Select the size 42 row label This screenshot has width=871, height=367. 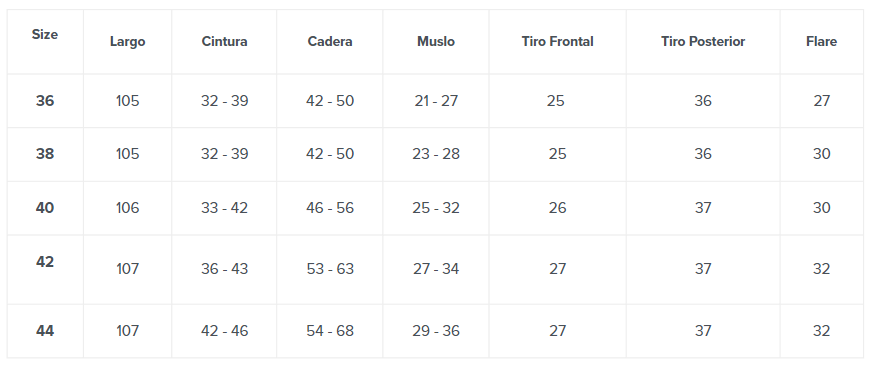45,262
